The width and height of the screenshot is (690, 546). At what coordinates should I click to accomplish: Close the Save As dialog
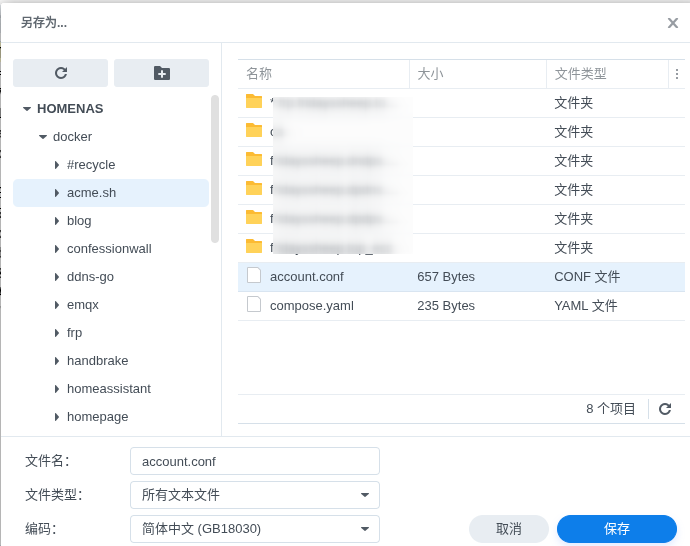(673, 23)
